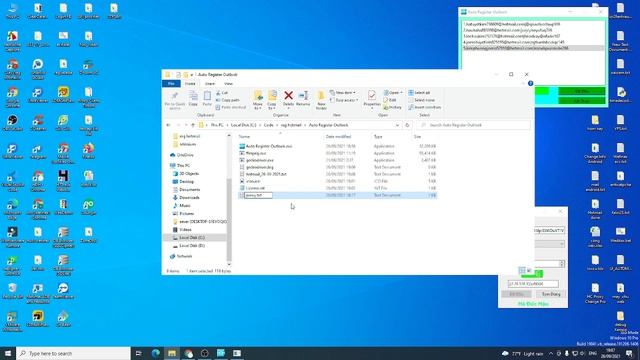Click the Refresh button beside address bar
The height and width of the screenshot is (360, 640).
[x=407, y=125]
